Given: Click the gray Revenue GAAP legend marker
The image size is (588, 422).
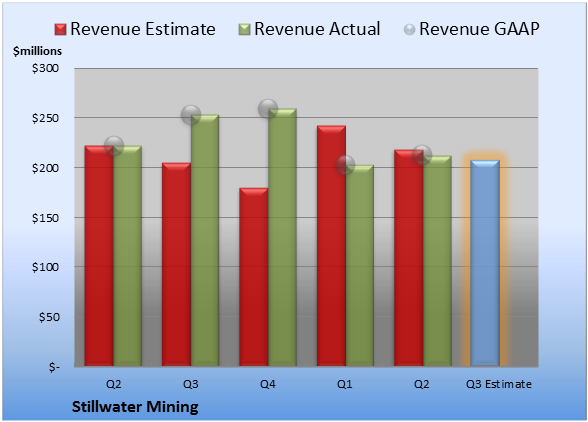Looking at the screenshot, I should [x=410, y=30].
